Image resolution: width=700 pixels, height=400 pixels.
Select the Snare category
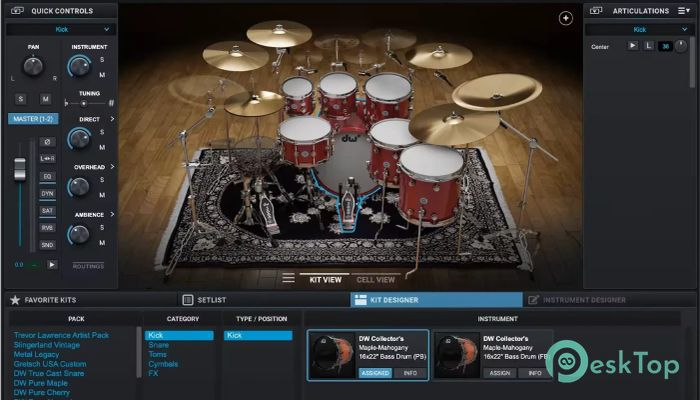158,345
